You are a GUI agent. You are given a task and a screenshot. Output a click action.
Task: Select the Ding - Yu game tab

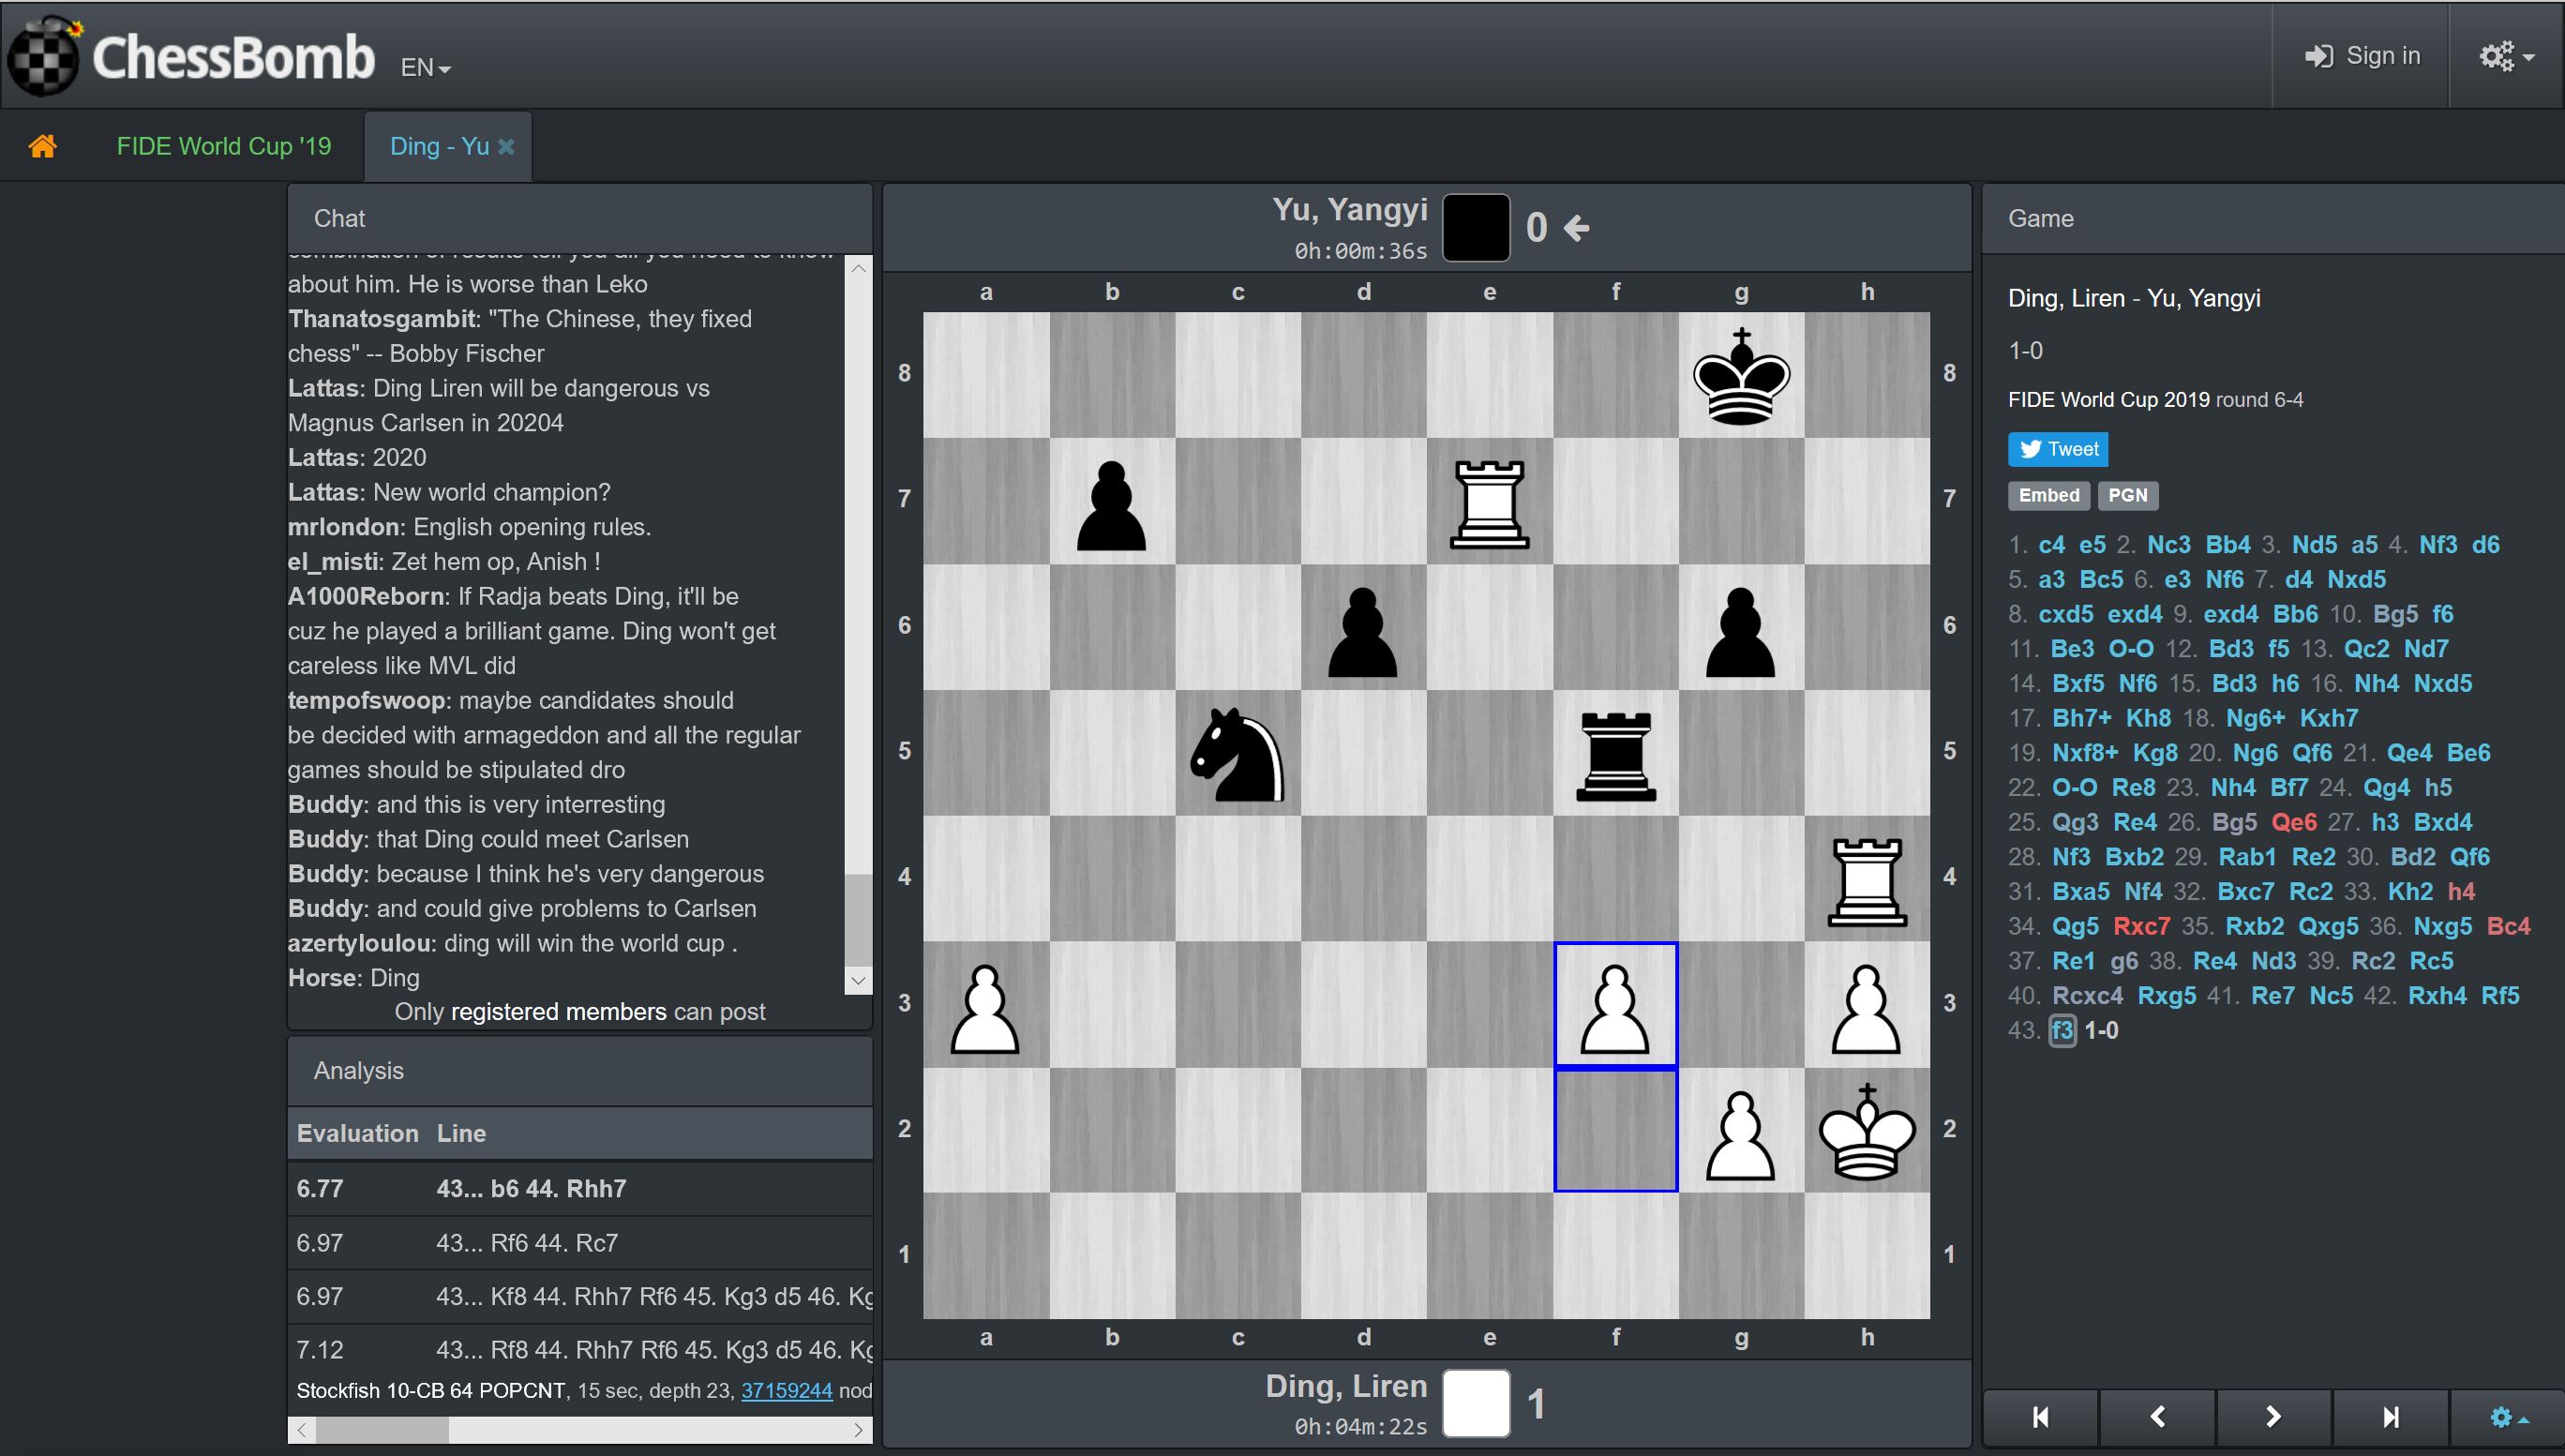coord(438,145)
